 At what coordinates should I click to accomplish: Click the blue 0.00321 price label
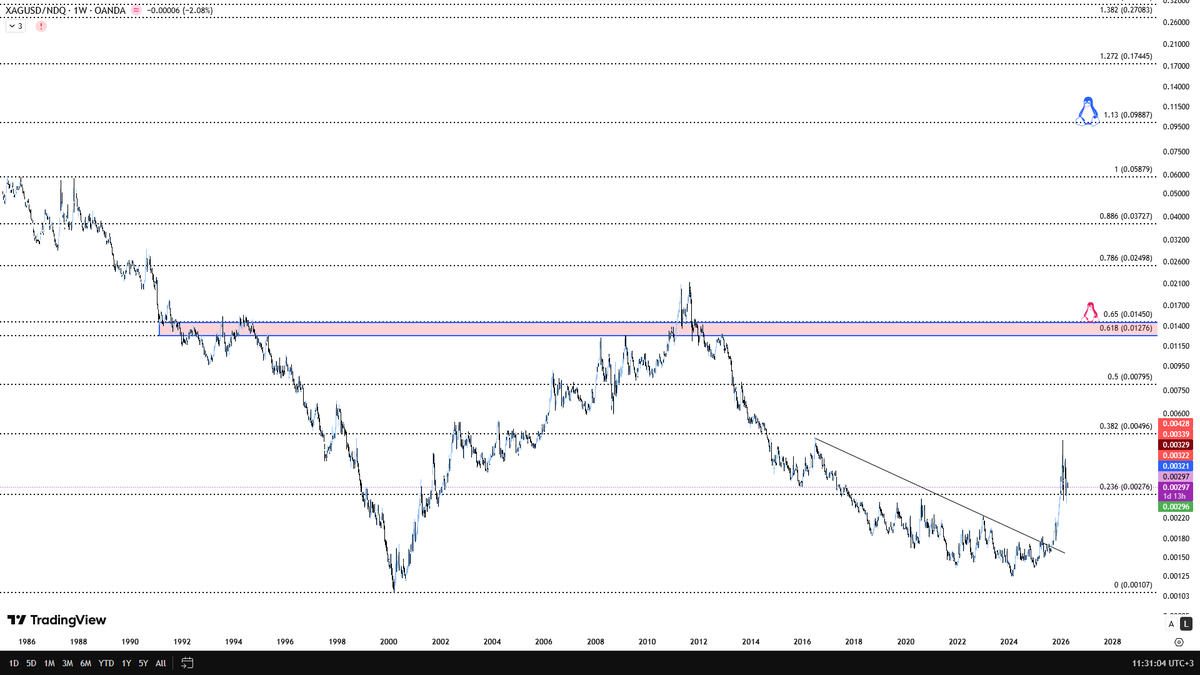click(1174, 466)
